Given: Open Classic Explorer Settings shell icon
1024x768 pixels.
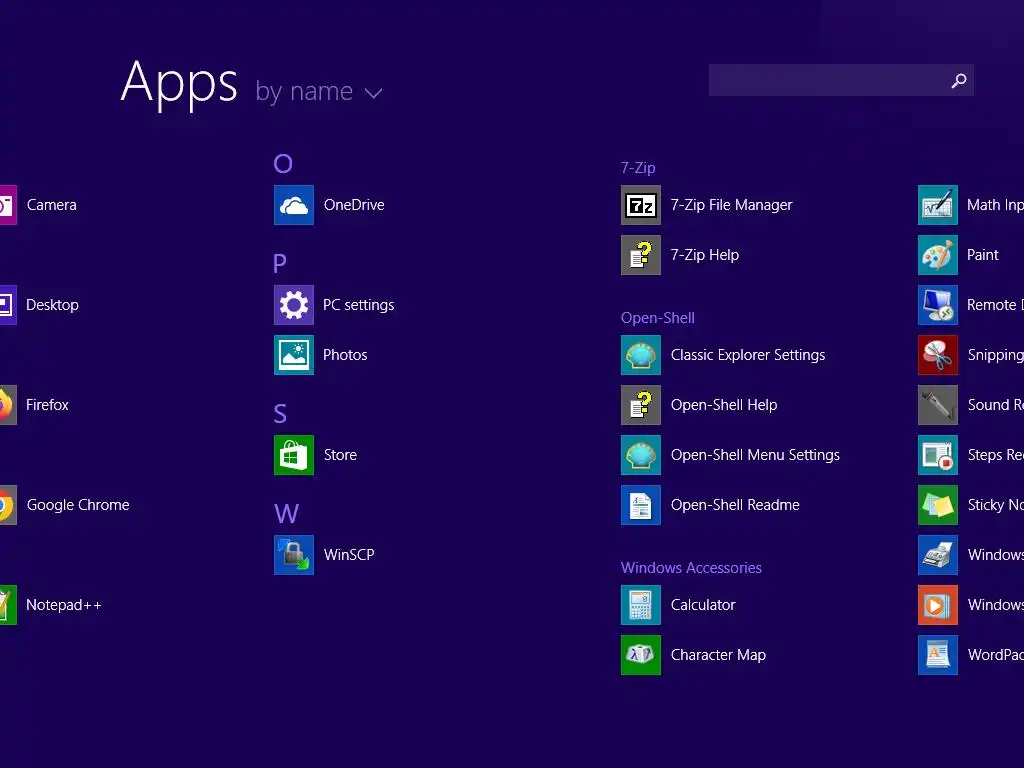Looking at the screenshot, I should (641, 355).
